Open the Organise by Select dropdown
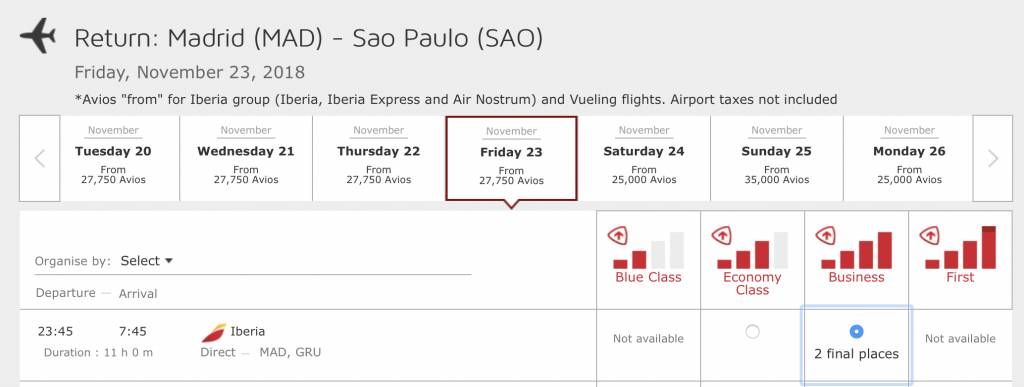Viewport: 1024px width, 387px height. 147,261
